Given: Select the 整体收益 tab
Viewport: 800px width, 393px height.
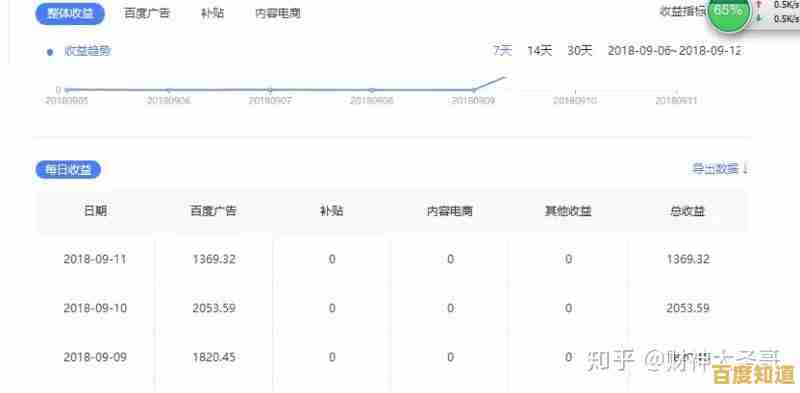Looking at the screenshot, I should point(70,14).
